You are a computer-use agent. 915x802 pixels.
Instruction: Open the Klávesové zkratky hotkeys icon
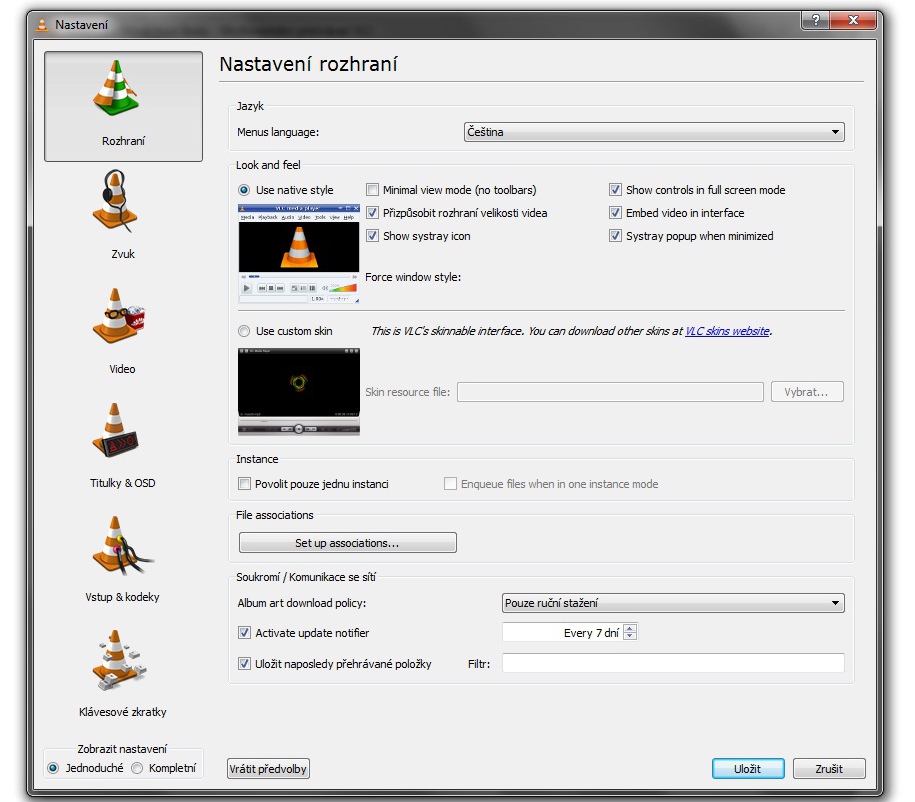coord(118,660)
